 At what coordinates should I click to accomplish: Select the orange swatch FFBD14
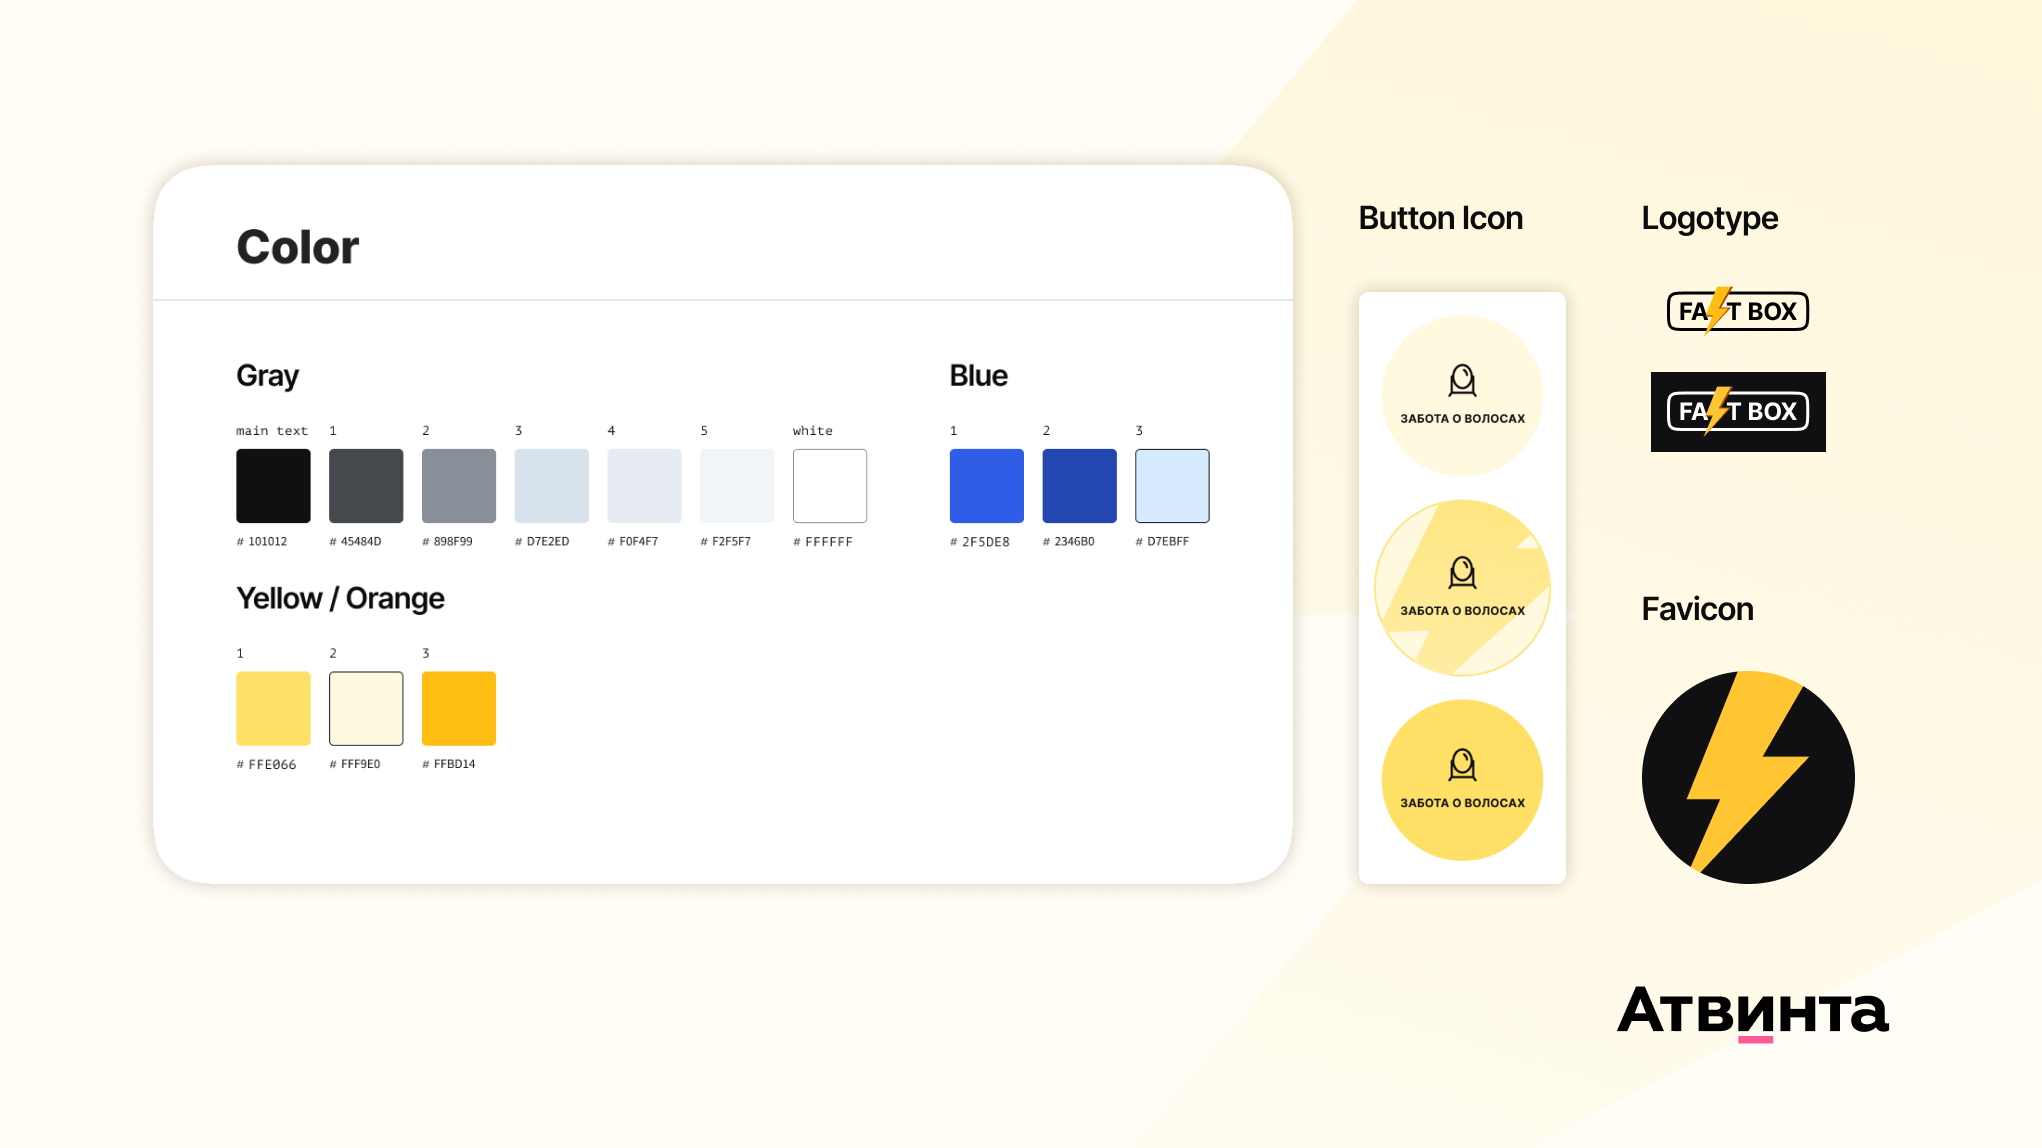459,708
